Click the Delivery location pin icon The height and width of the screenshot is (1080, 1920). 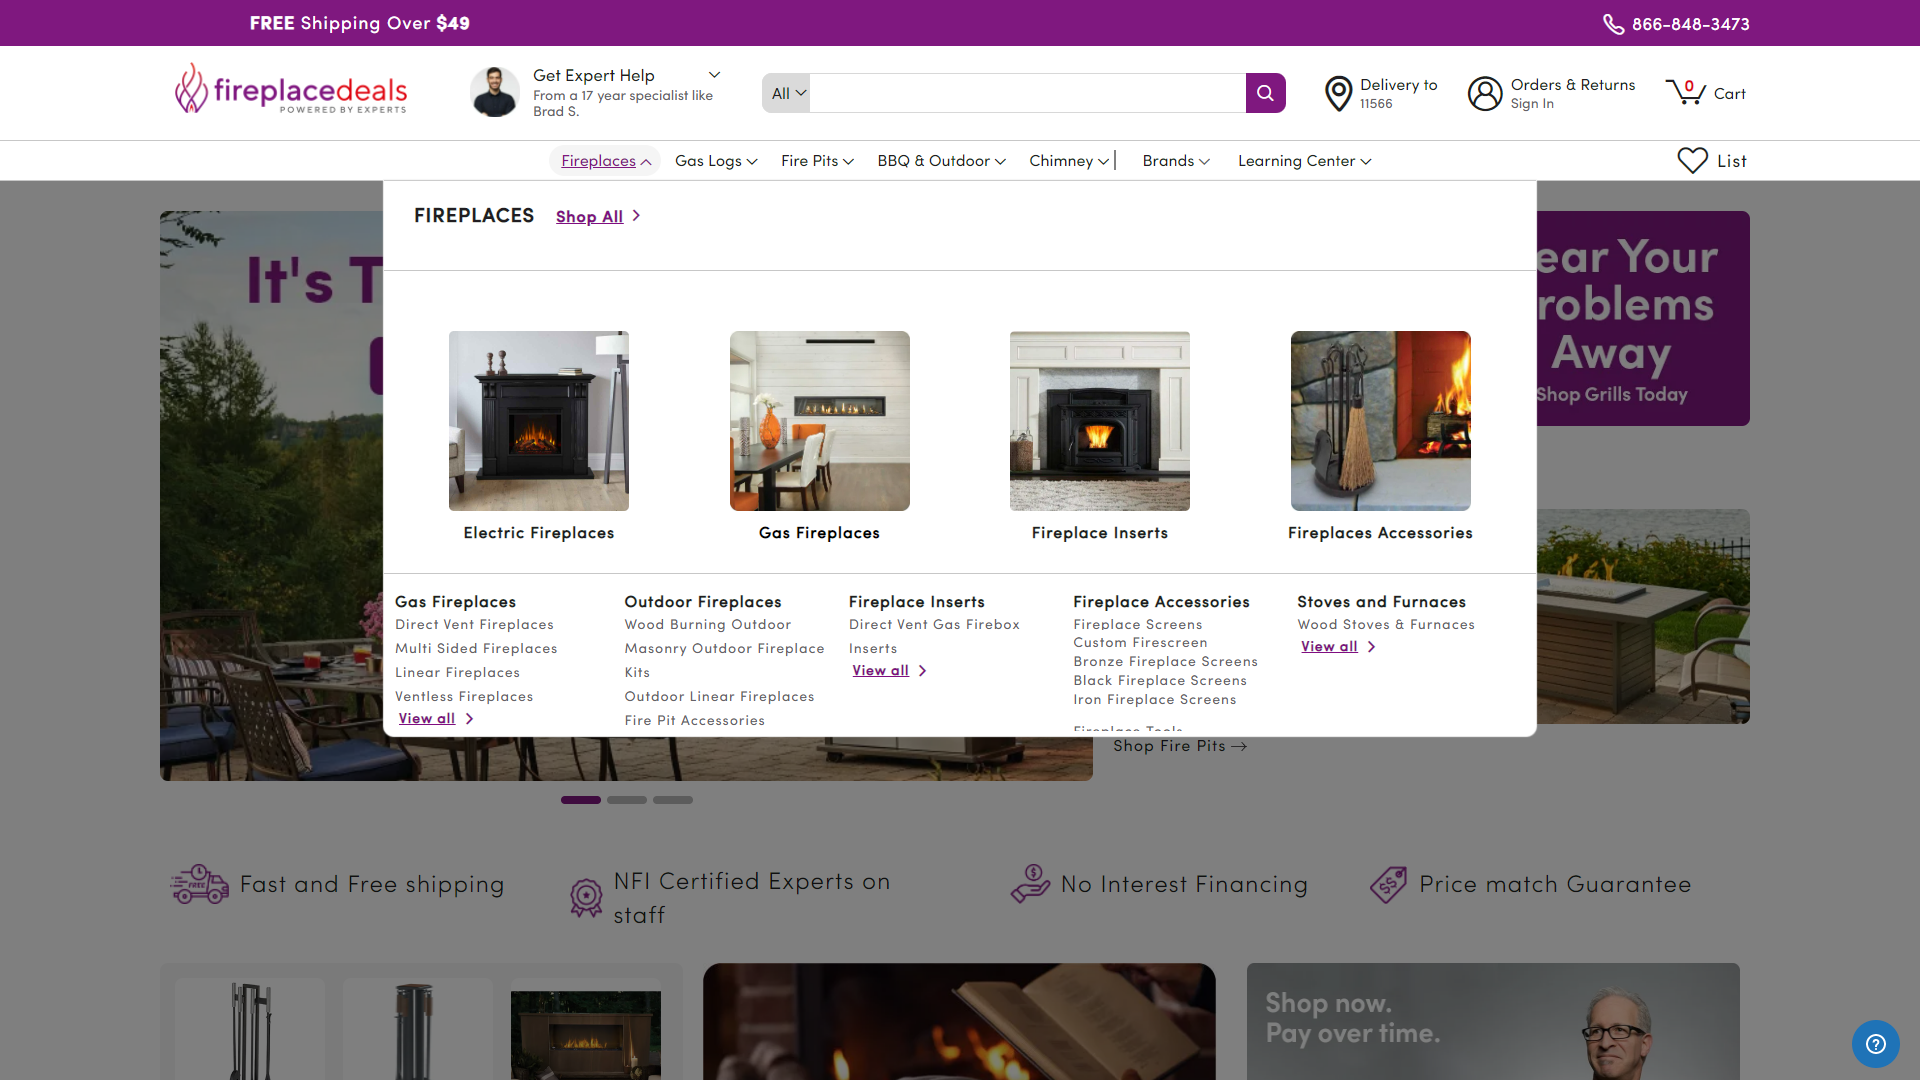coord(1338,93)
